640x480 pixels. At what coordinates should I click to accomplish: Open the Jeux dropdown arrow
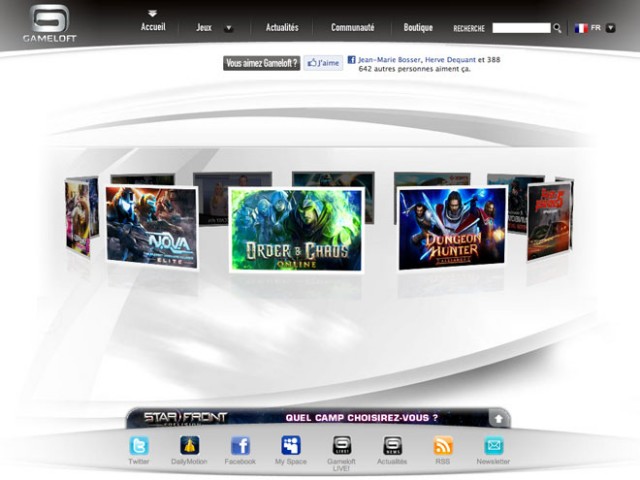229,28
